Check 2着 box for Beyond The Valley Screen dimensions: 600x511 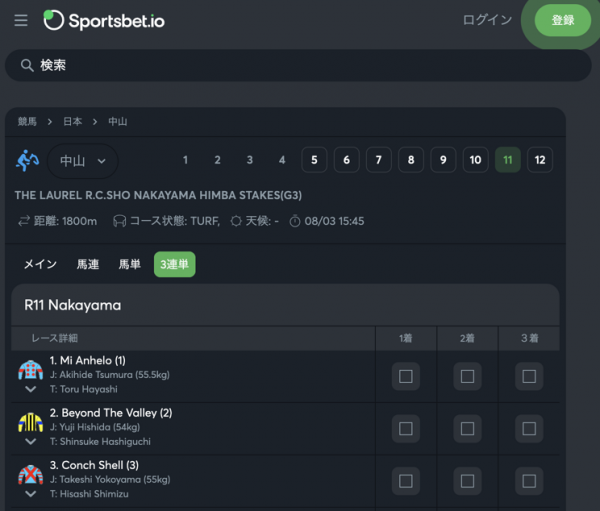click(467, 429)
